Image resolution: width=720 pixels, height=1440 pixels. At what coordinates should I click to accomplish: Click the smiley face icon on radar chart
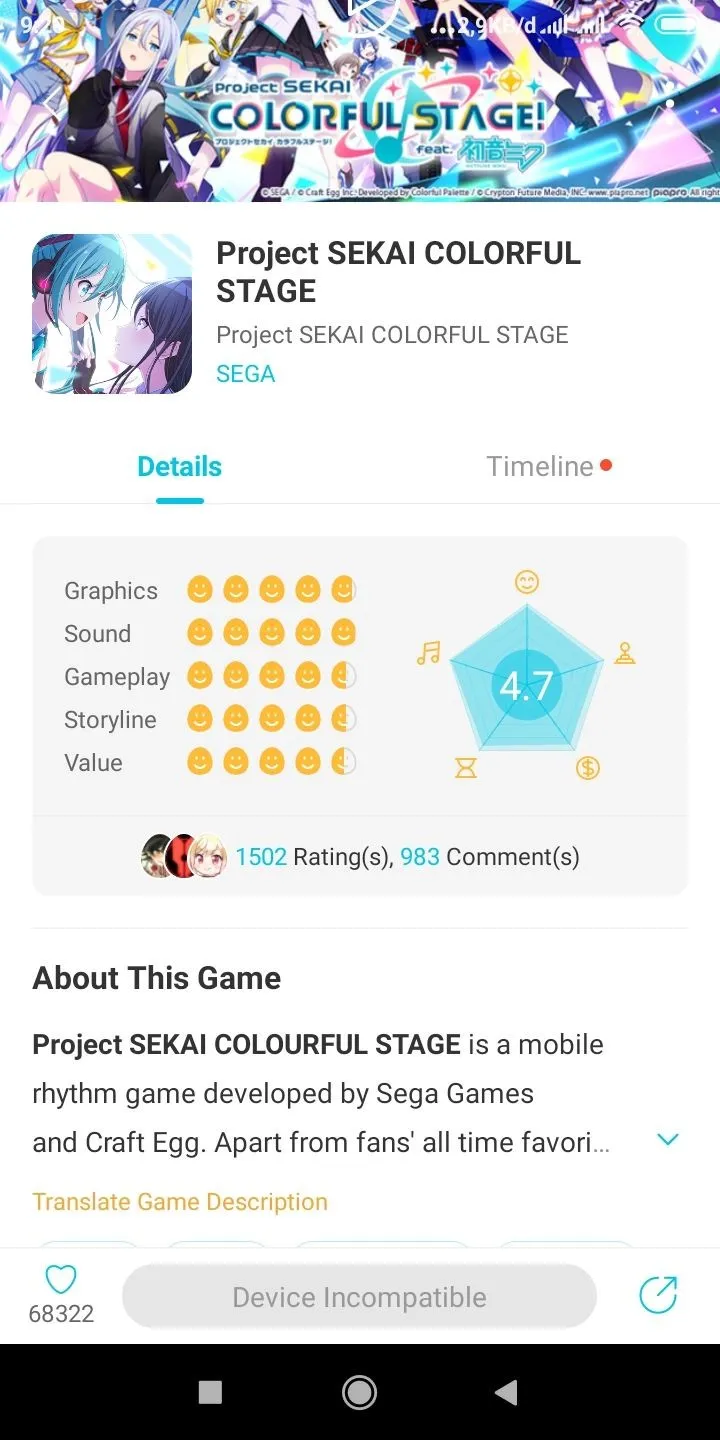526,581
